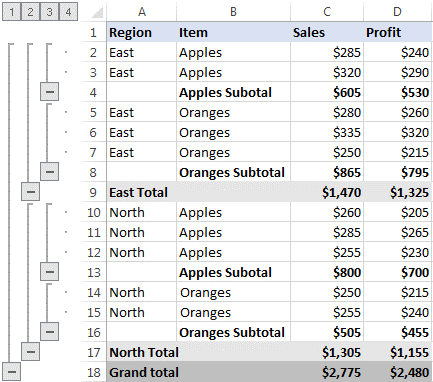
Task: Select the East Total cell
Action: (142, 192)
